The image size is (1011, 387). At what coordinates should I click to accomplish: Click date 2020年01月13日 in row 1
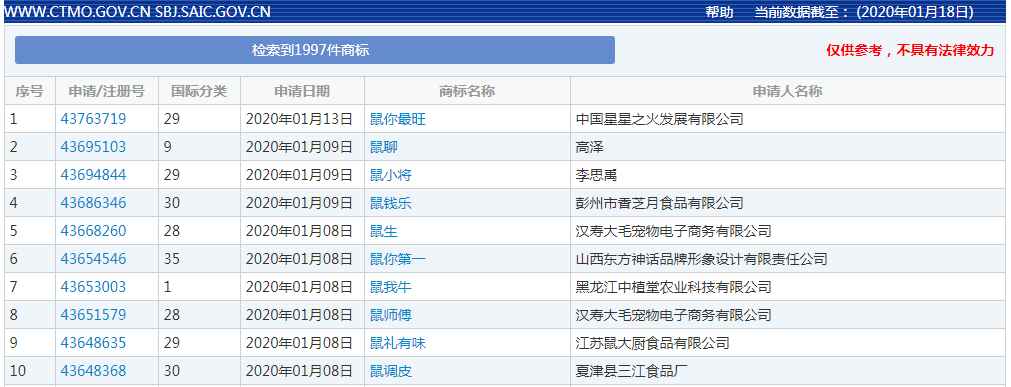click(300, 119)
